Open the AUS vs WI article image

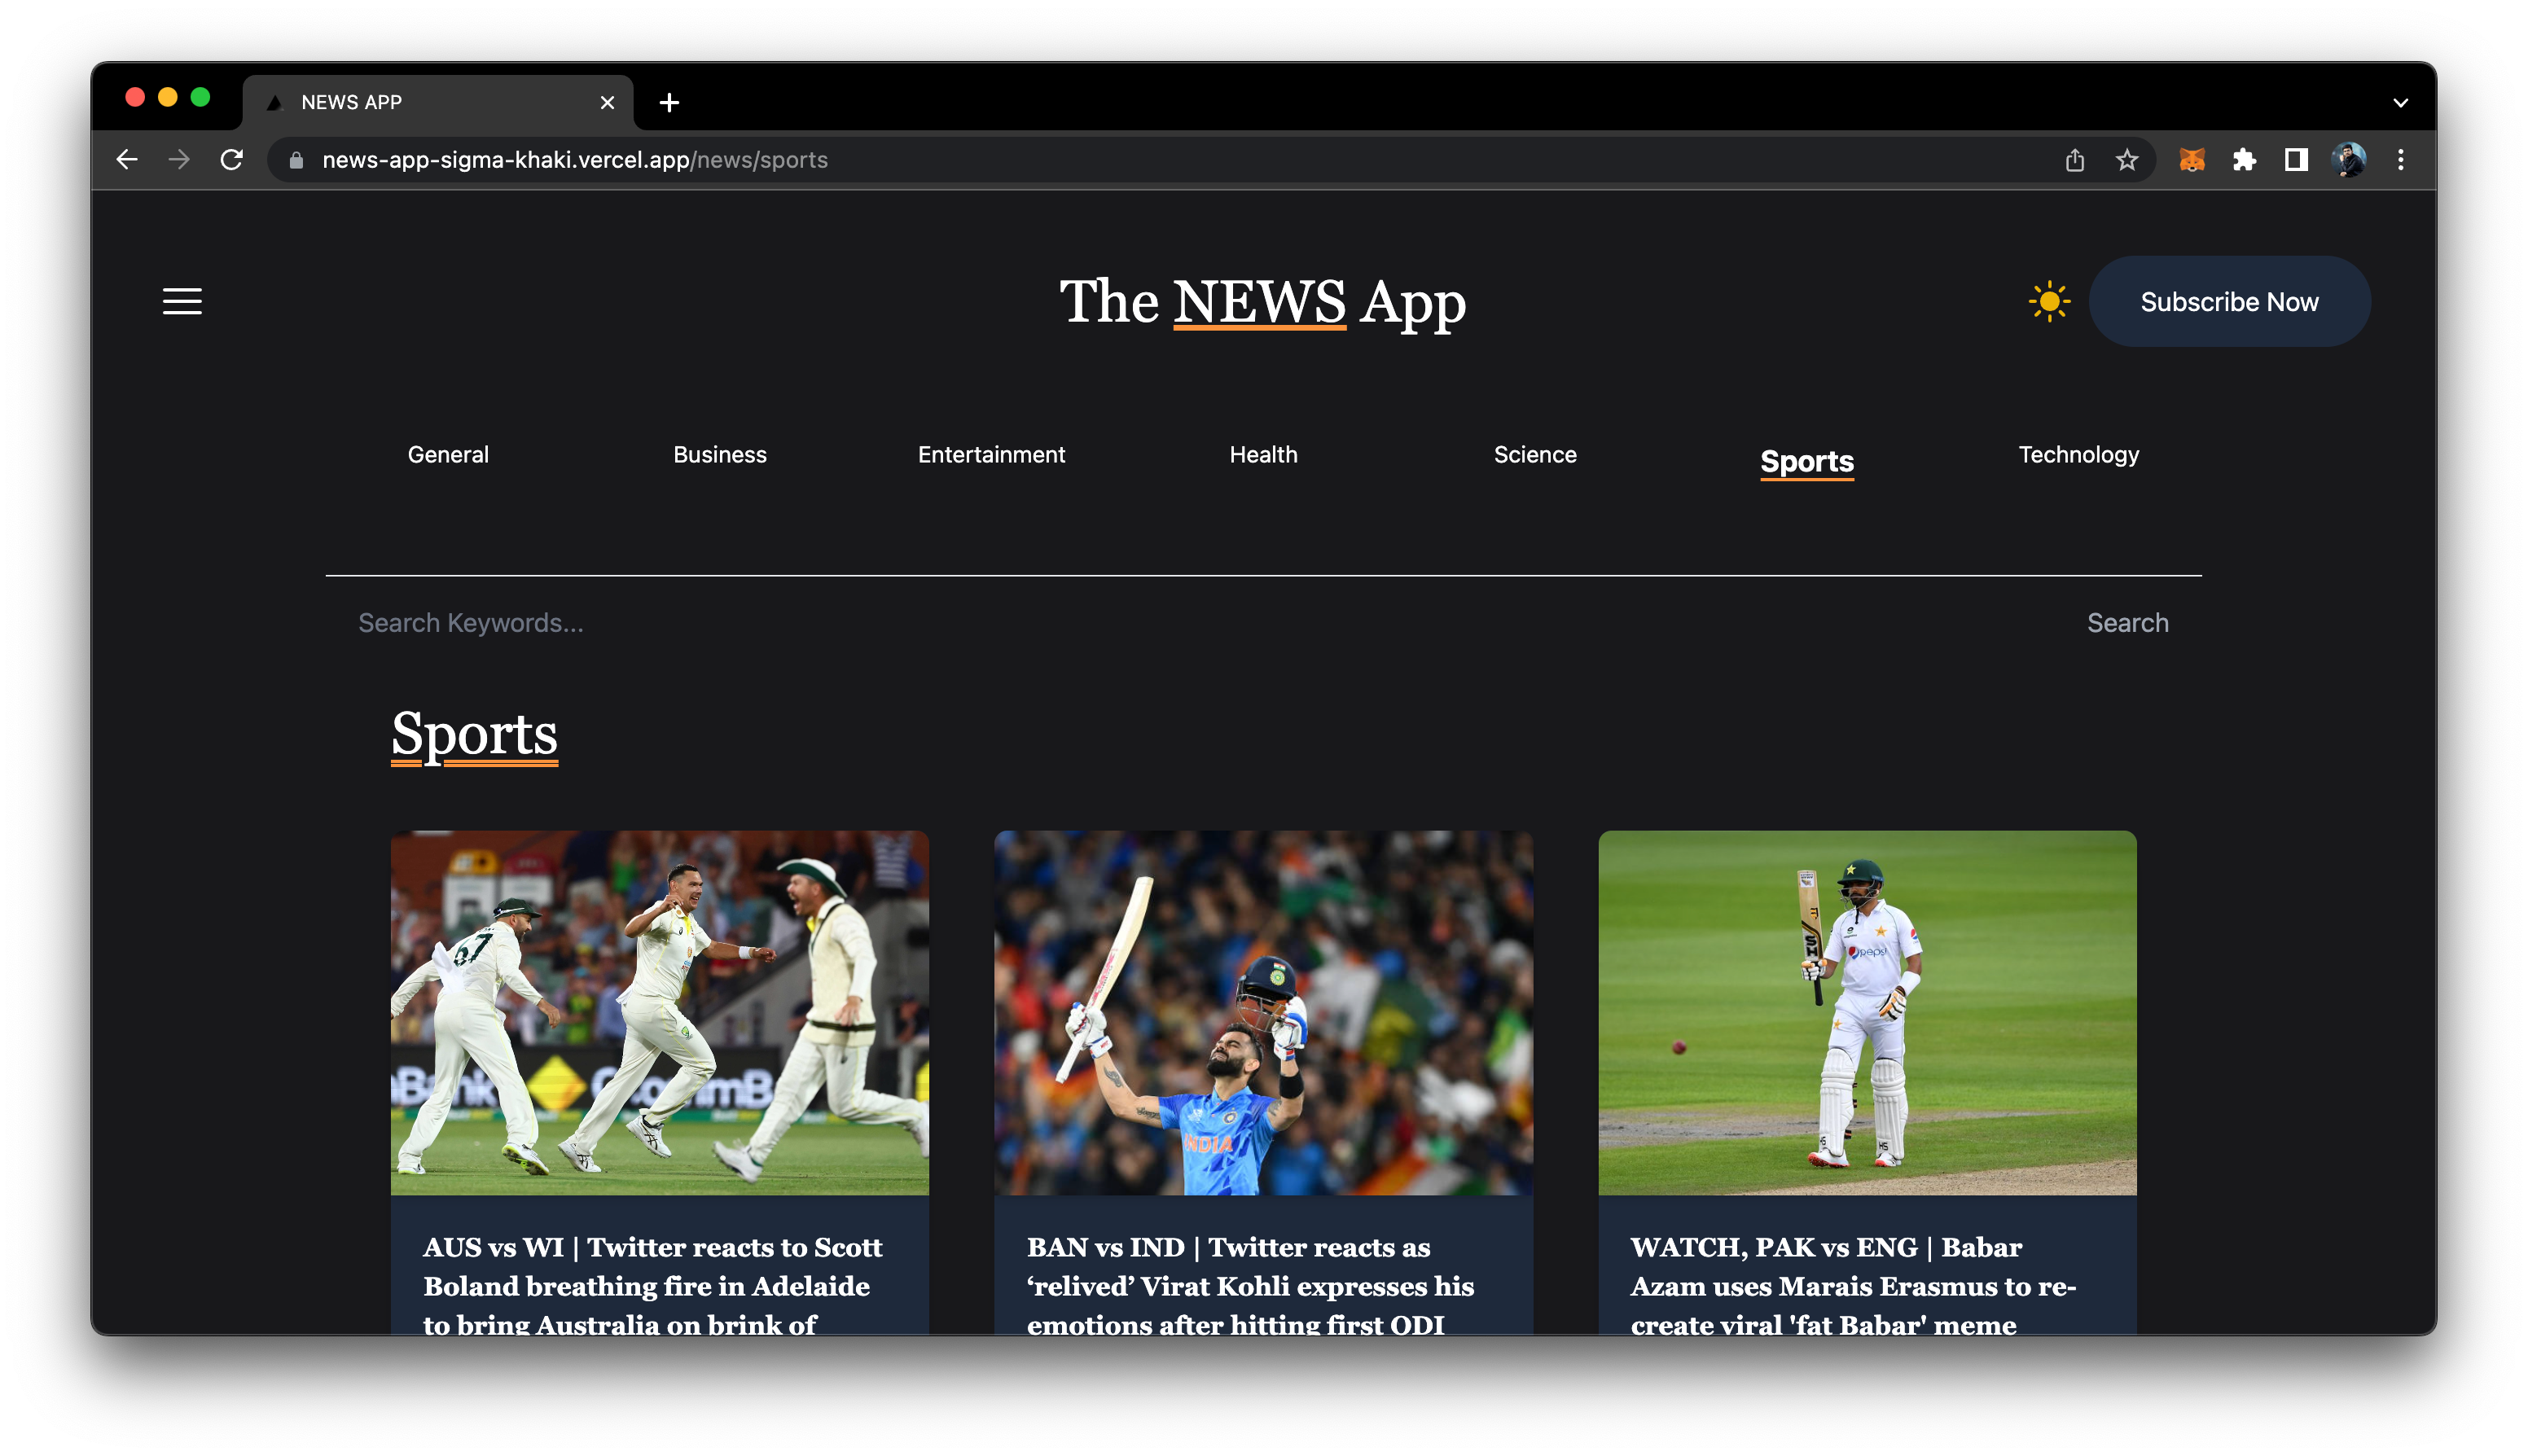click(x=659, y=1012)
